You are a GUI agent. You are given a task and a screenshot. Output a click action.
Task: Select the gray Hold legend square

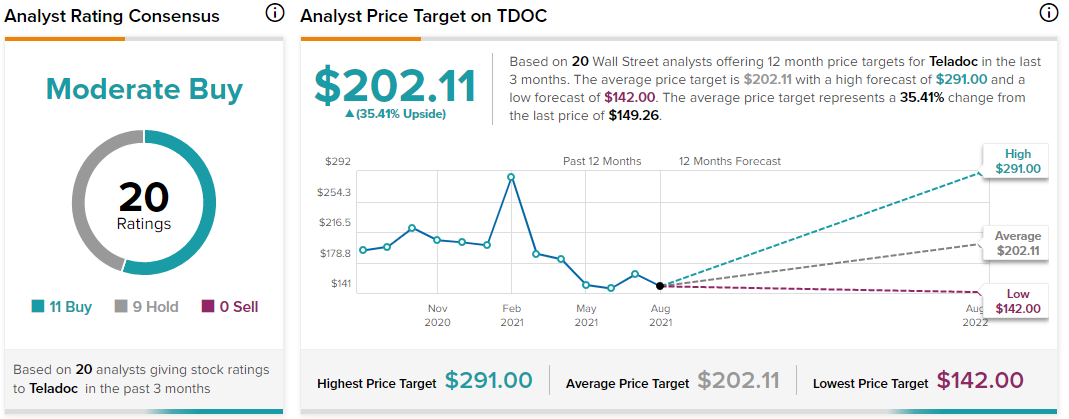(122, 307)
